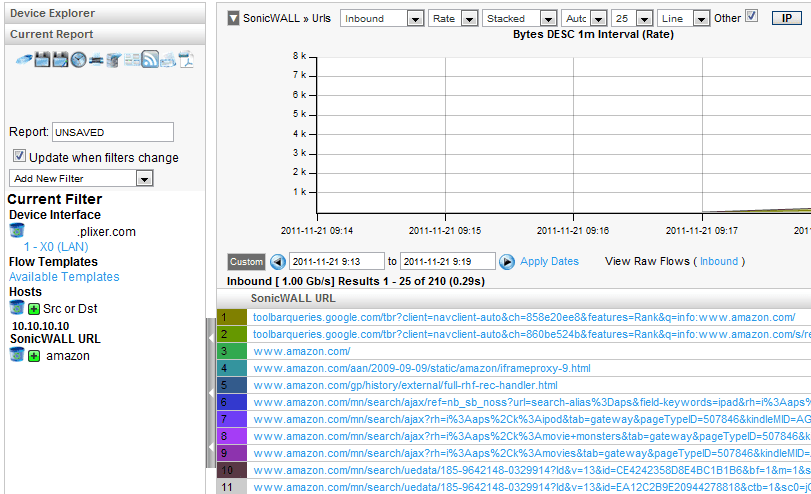
Task: Go to next time range with right arrow
Action: click(507, 262)
